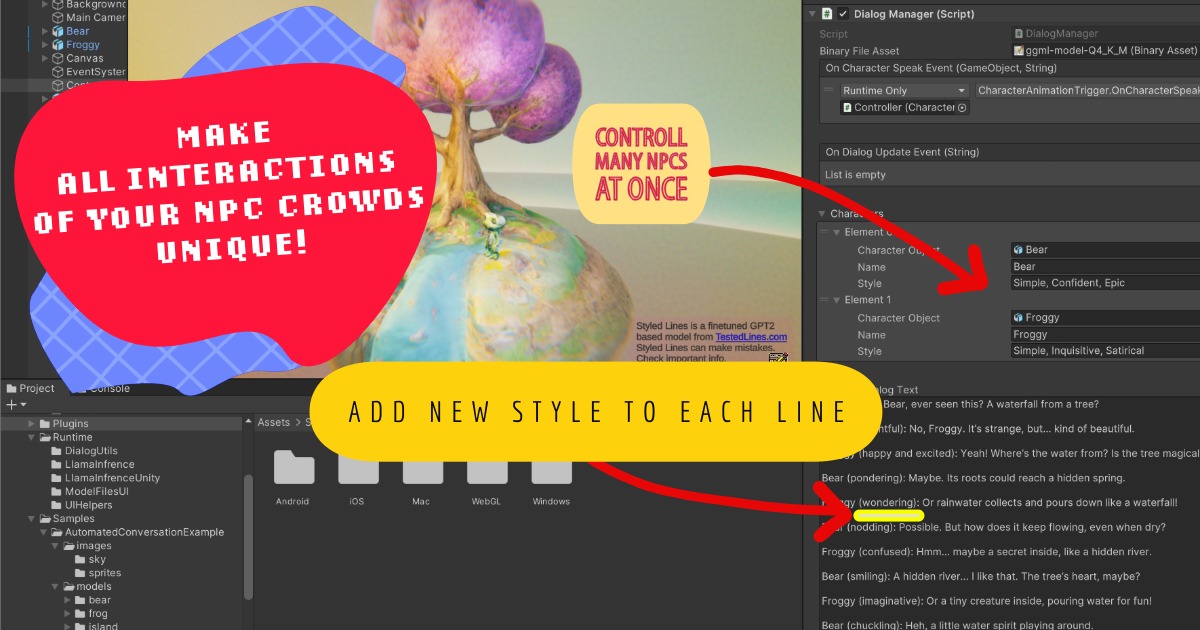Click the drag handle beside Element 0

pos(825,232)
